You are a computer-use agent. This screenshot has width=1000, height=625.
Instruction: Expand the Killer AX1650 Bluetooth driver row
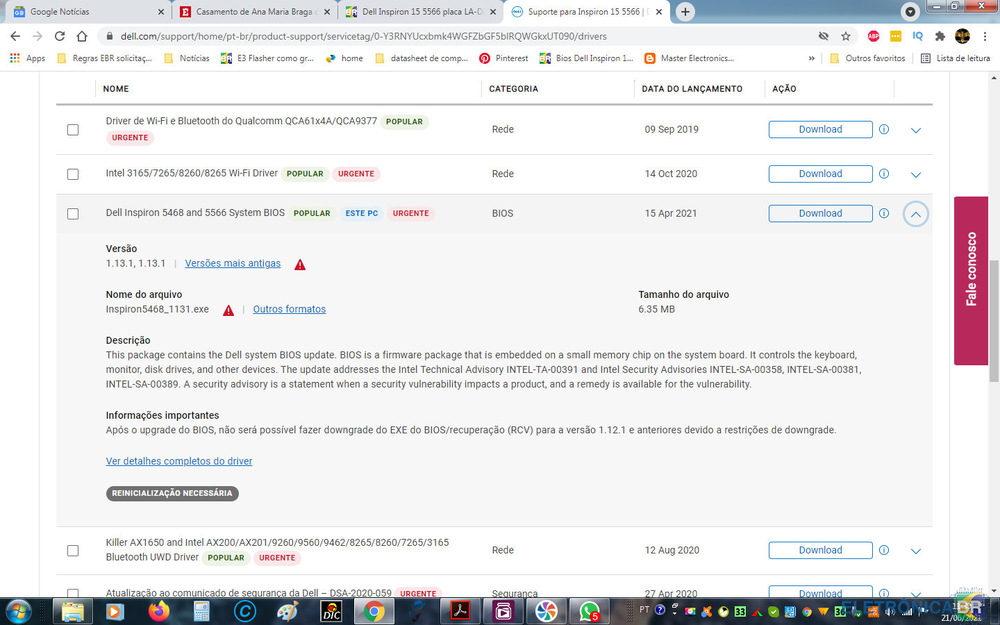[916, 551]
